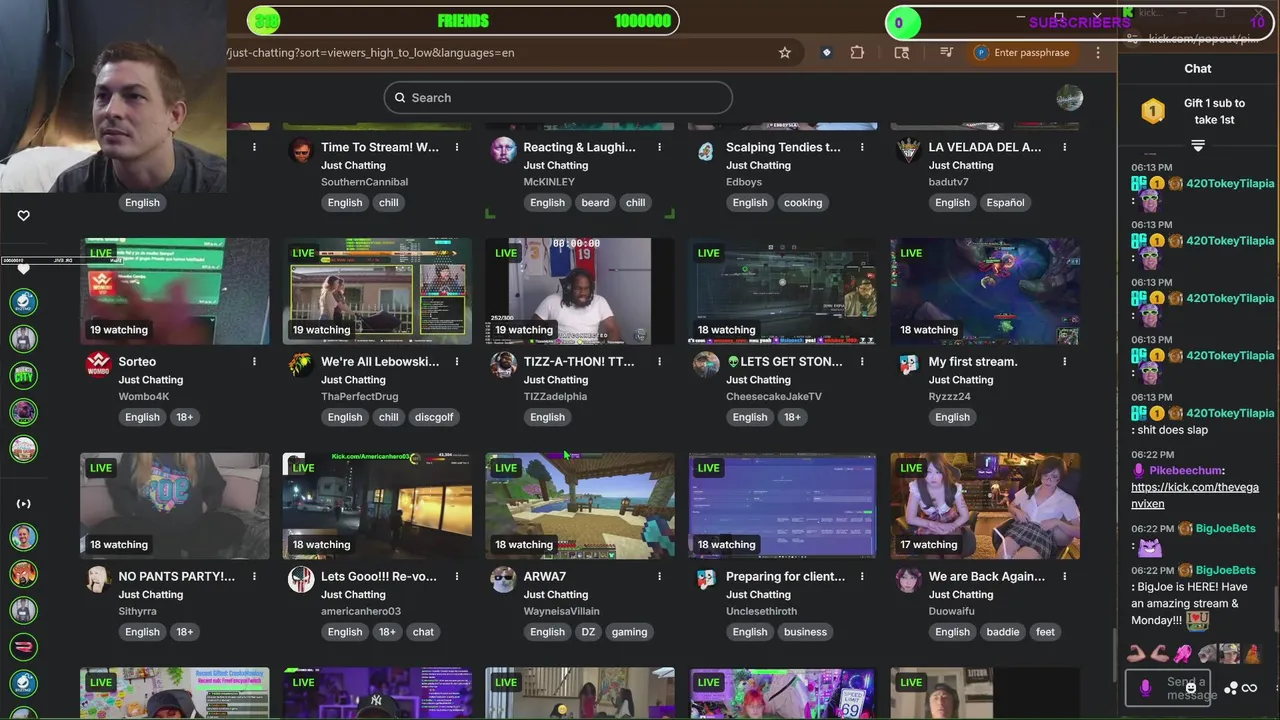Click the blue extension icon beside star

click(x=826, y=53)
